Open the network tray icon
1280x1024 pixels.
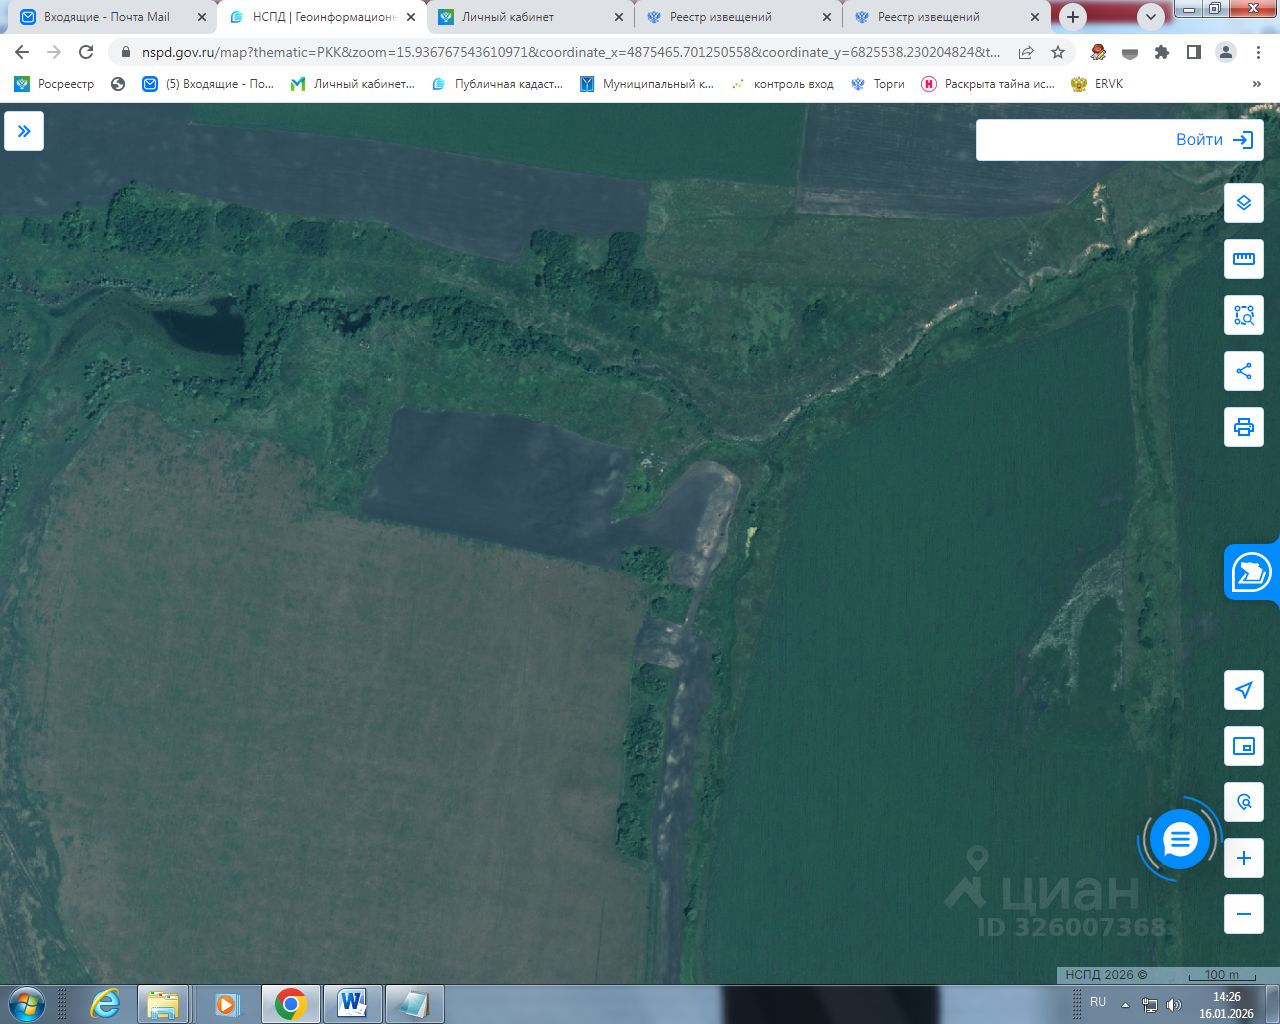point(1150,1004)
